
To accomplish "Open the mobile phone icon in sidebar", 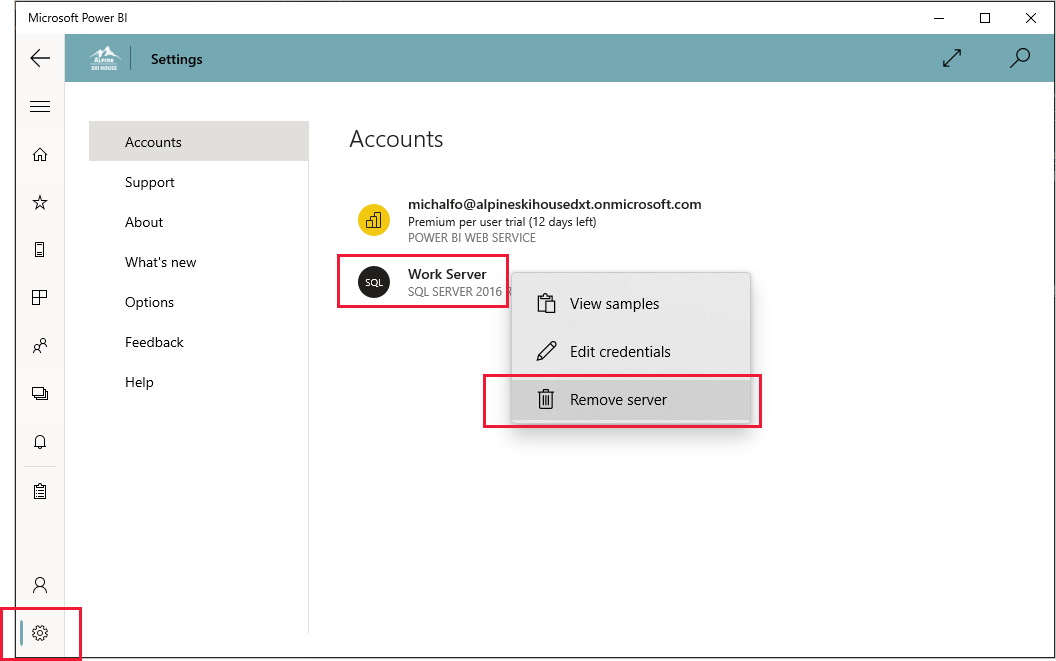I will [x=40, y=249].
